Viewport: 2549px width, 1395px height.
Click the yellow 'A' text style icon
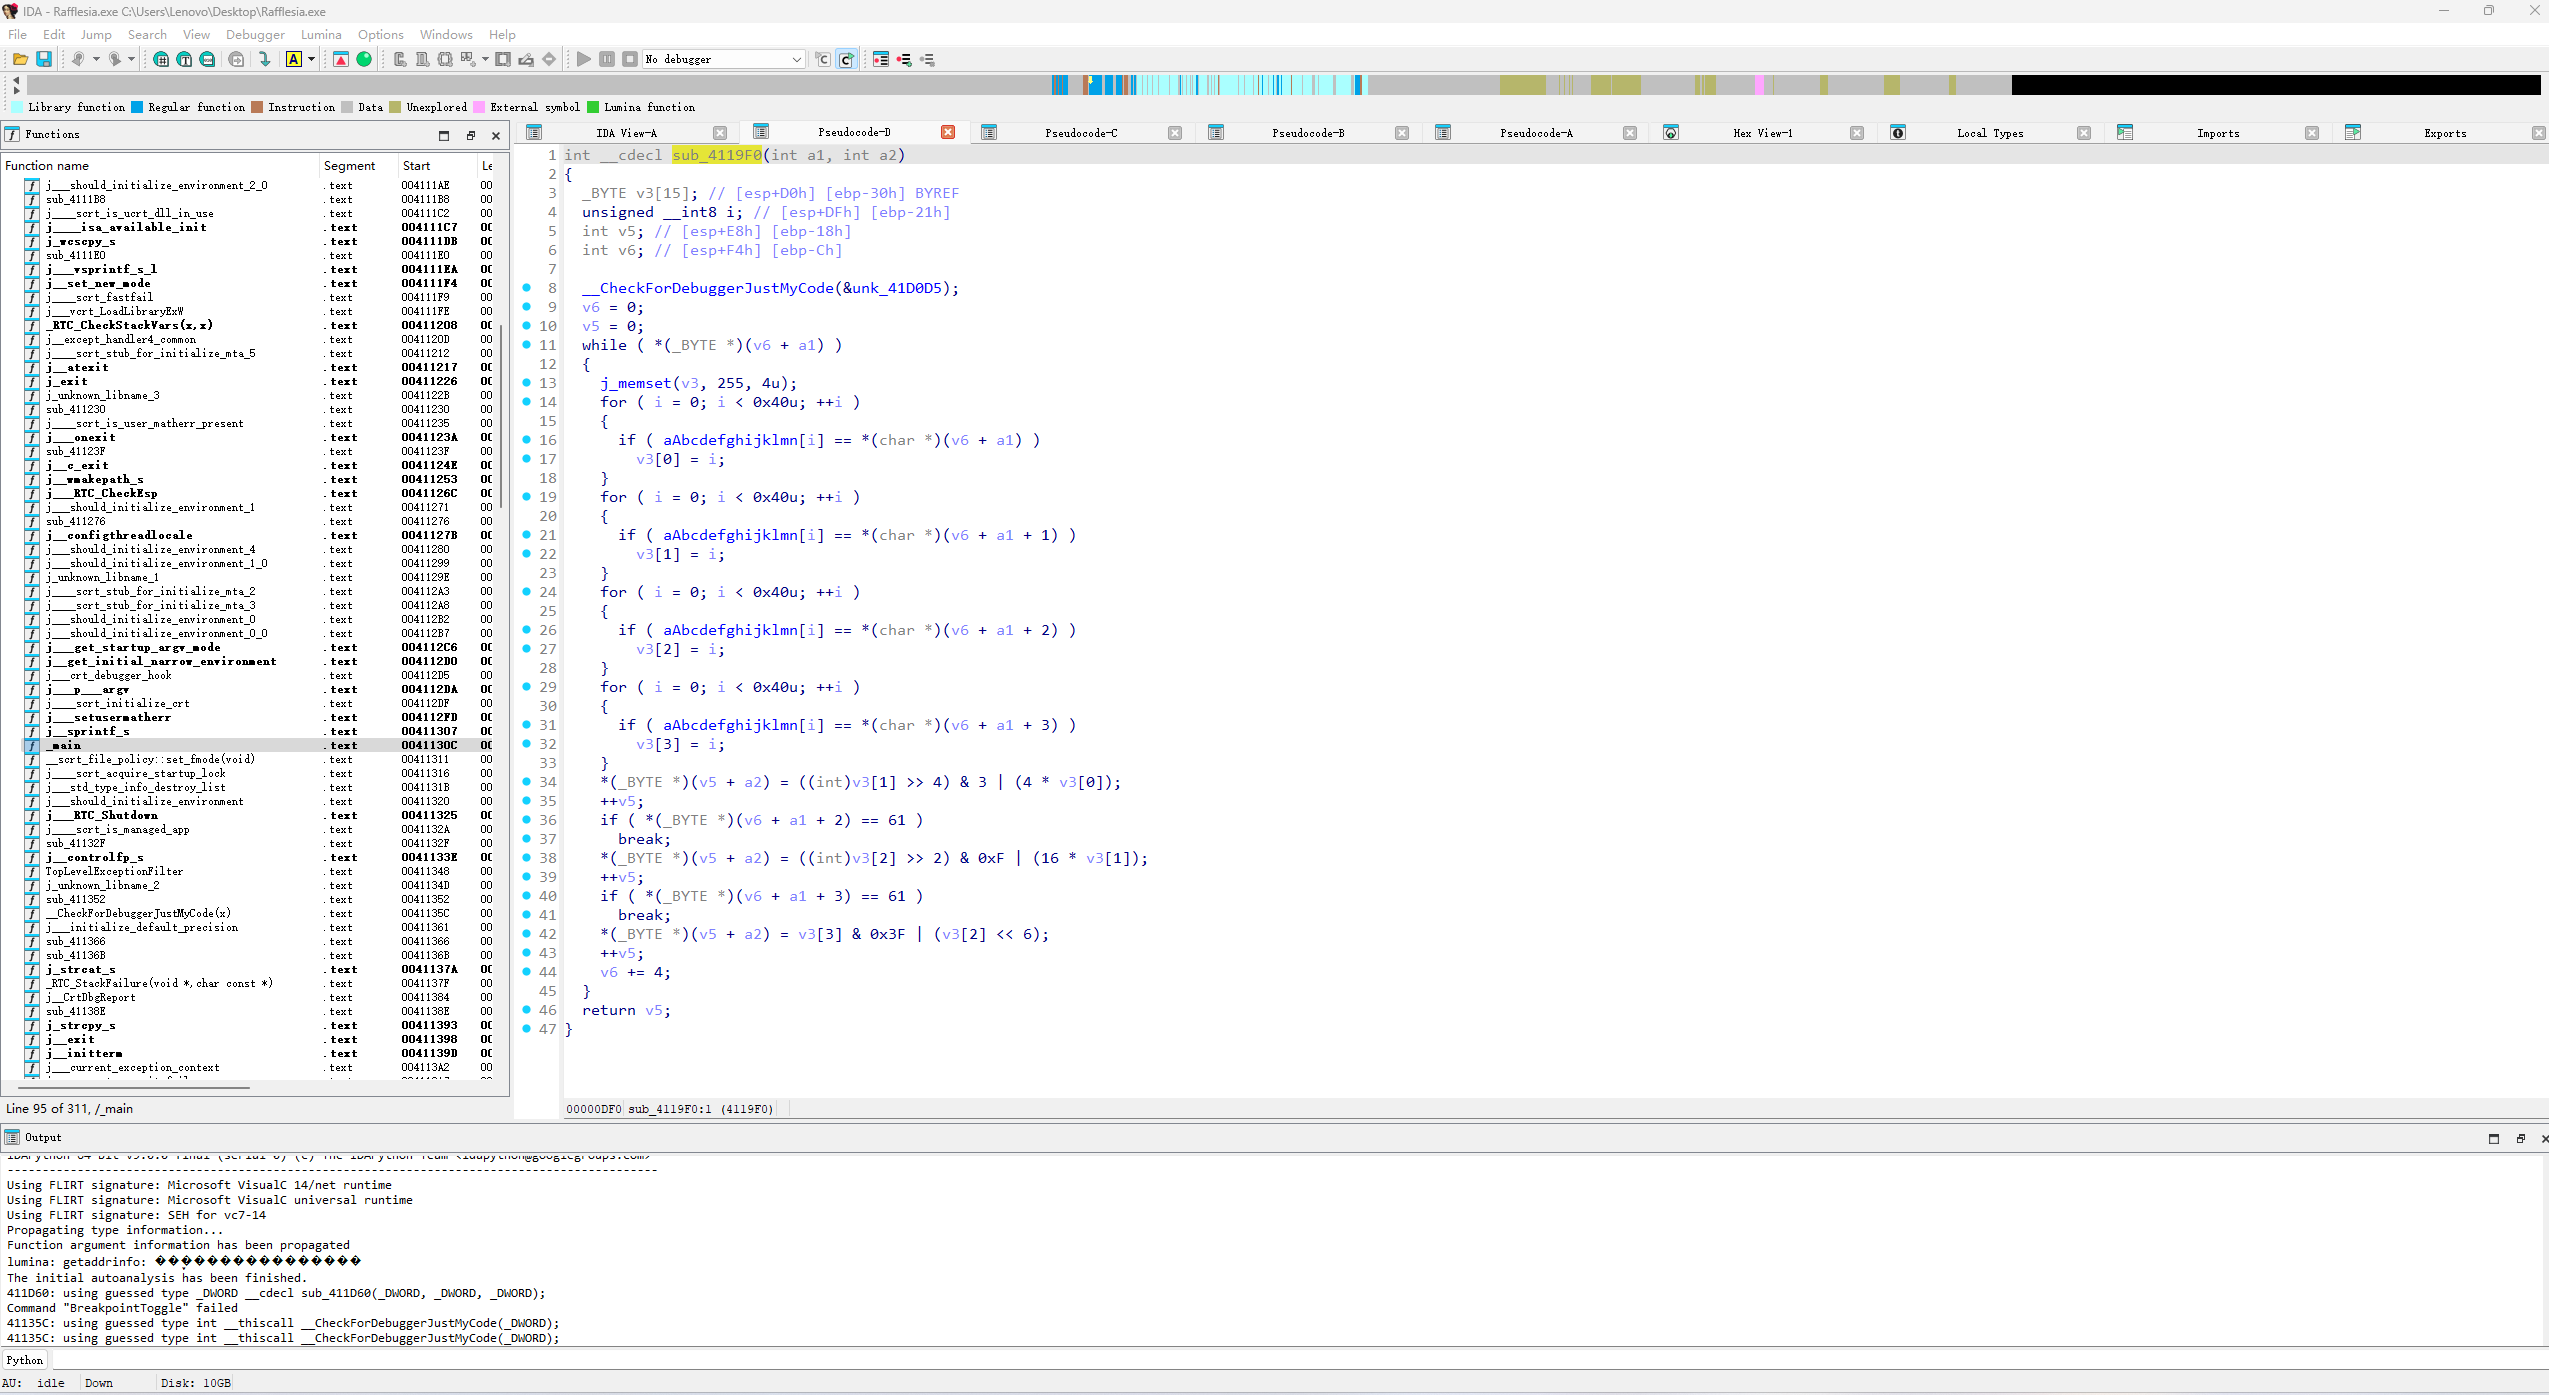point(294,60)
